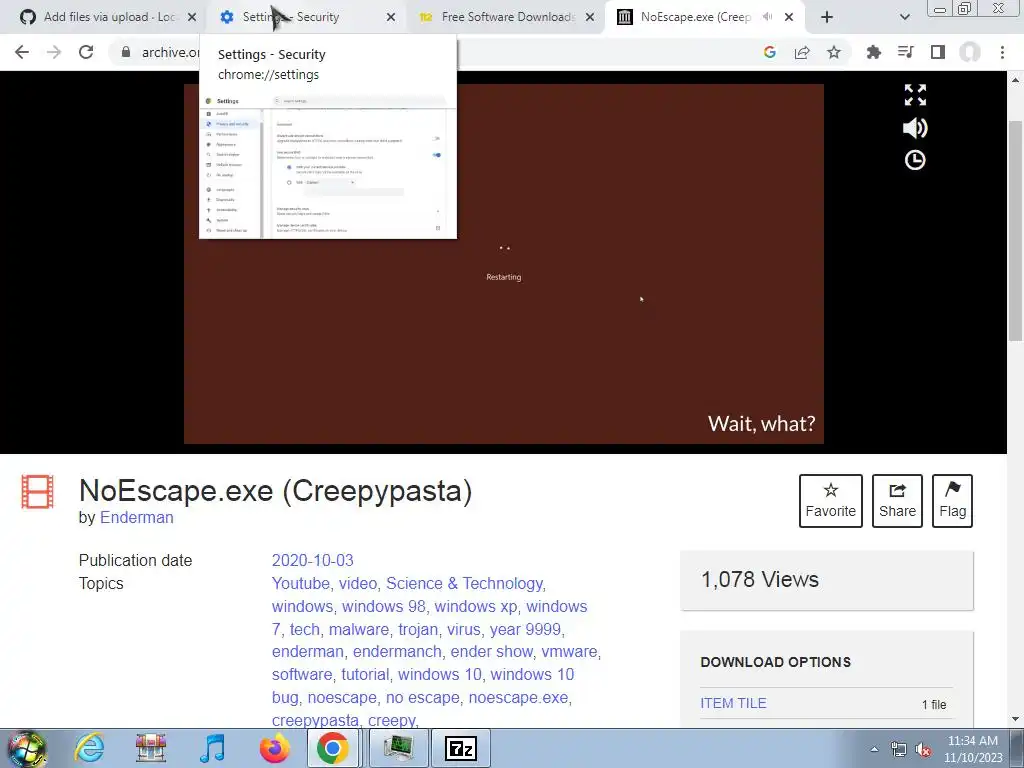Viewport: 1024px width, 768px height.
Task: Close the GitHub upload tab
Action: coord(191,17)
